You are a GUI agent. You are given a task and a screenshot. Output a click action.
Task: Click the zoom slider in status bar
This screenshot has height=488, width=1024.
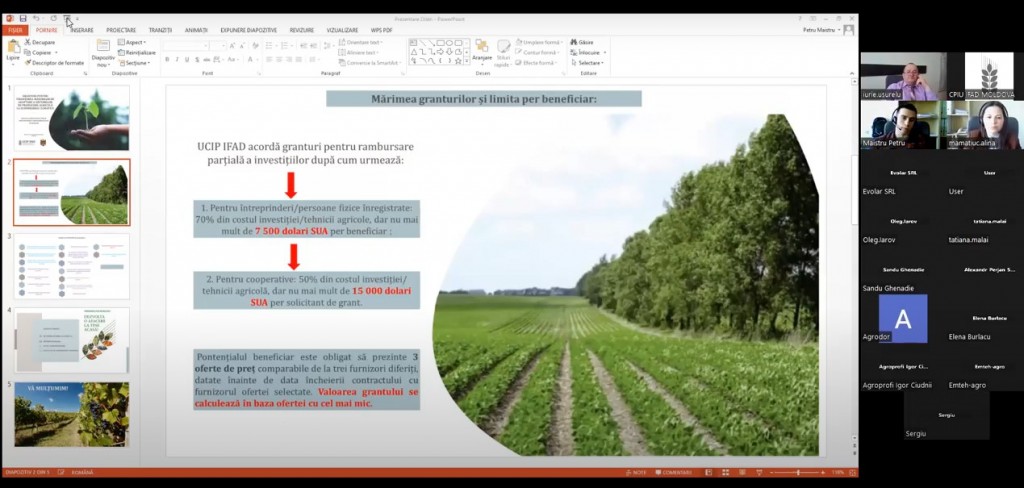click(797, 472)
